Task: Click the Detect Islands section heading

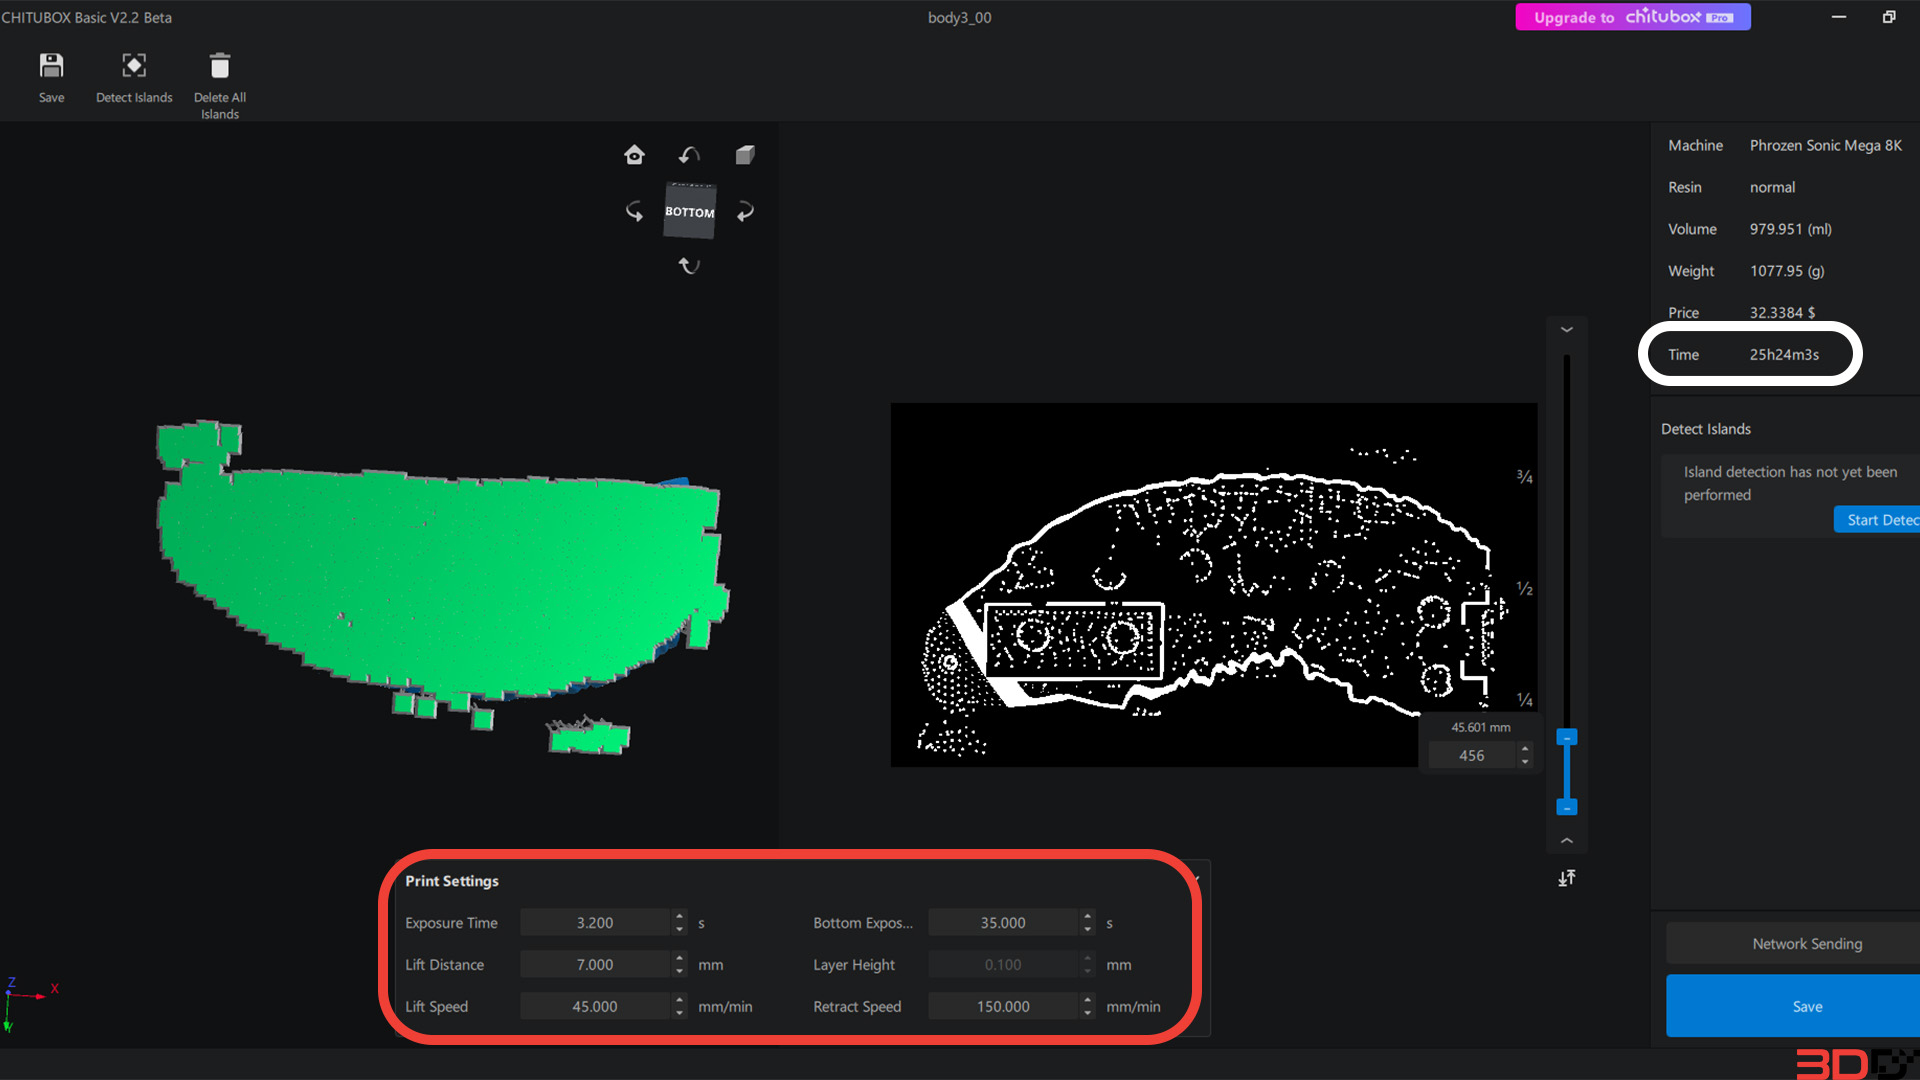Action: (x=1706, y=429)
